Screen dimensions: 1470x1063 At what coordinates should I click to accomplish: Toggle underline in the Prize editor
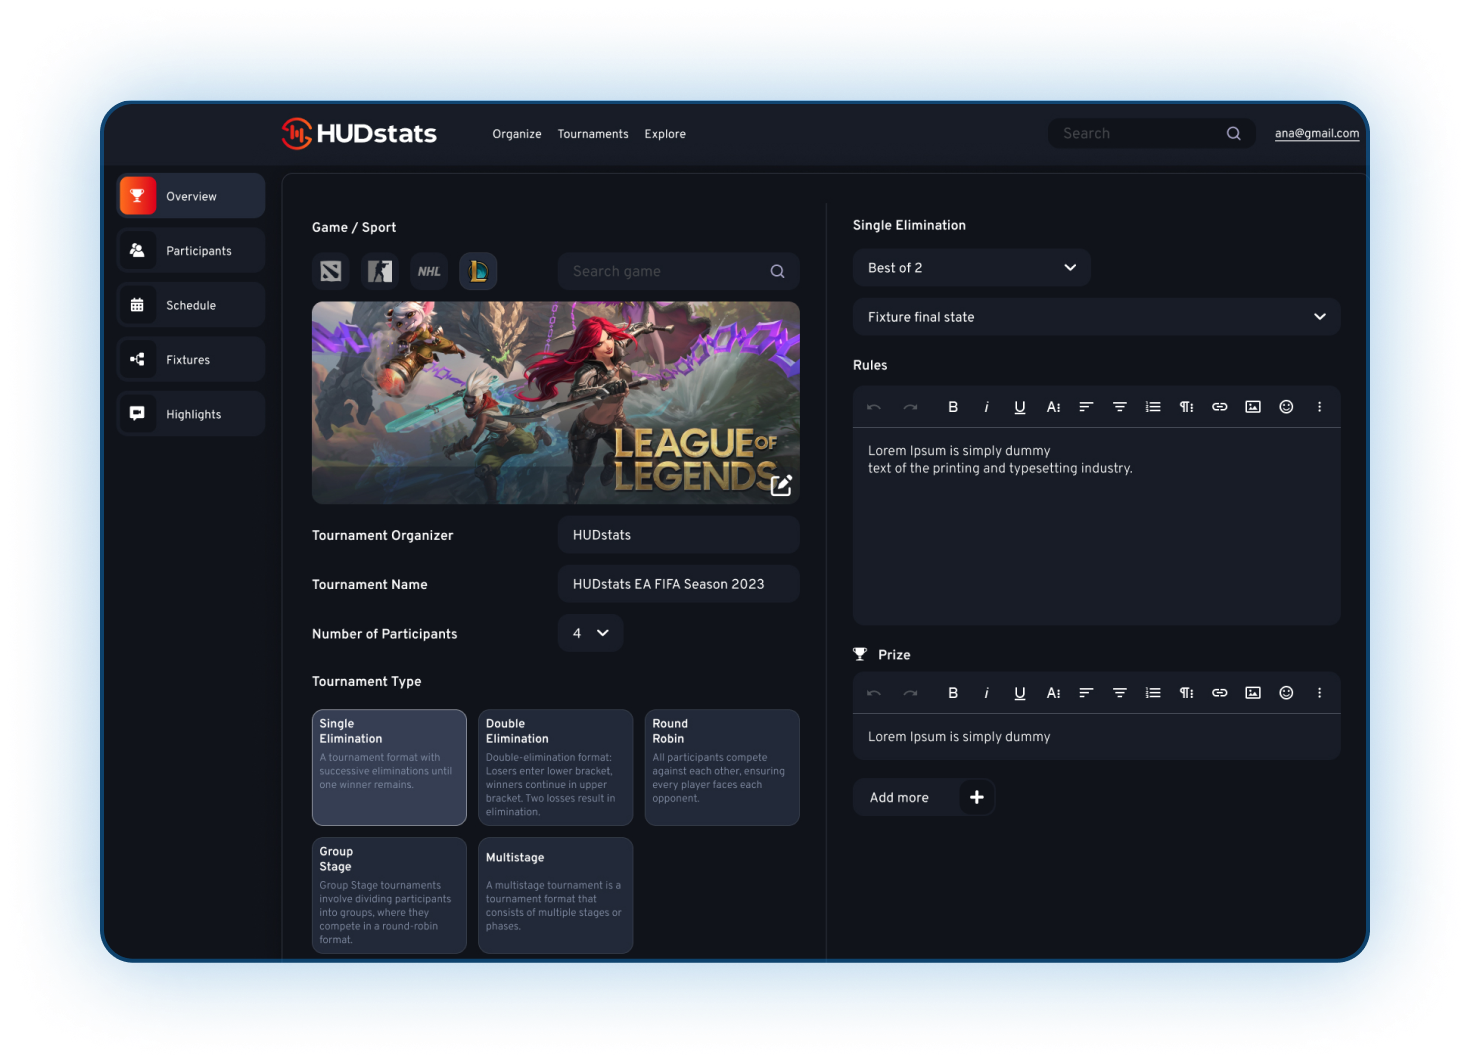tap(1019, 693)
